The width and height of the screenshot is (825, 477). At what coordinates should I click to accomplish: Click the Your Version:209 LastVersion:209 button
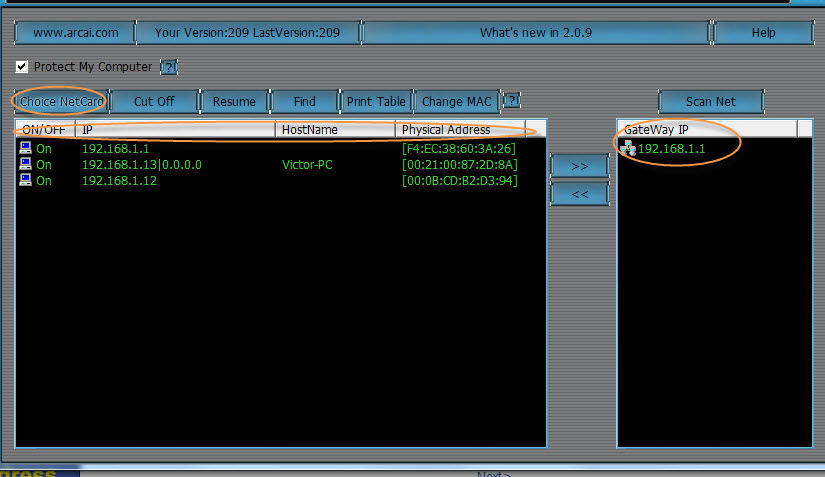[248, 33]
